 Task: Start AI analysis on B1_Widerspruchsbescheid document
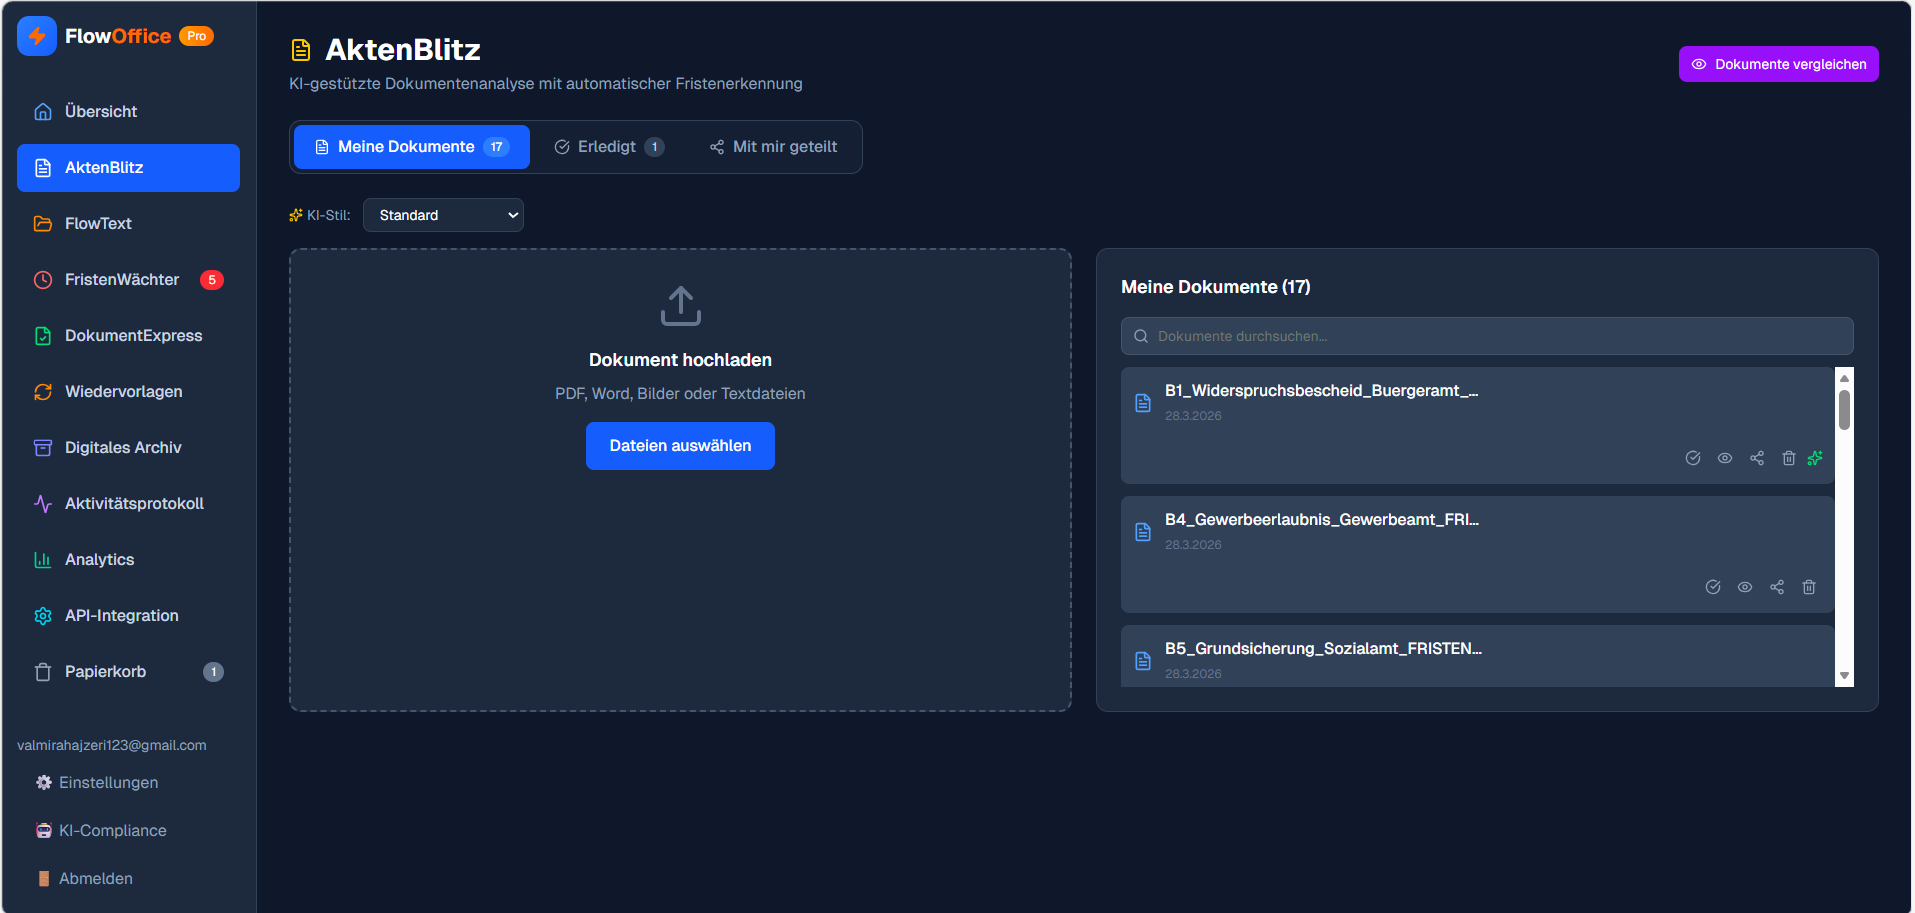[1816, 458]
